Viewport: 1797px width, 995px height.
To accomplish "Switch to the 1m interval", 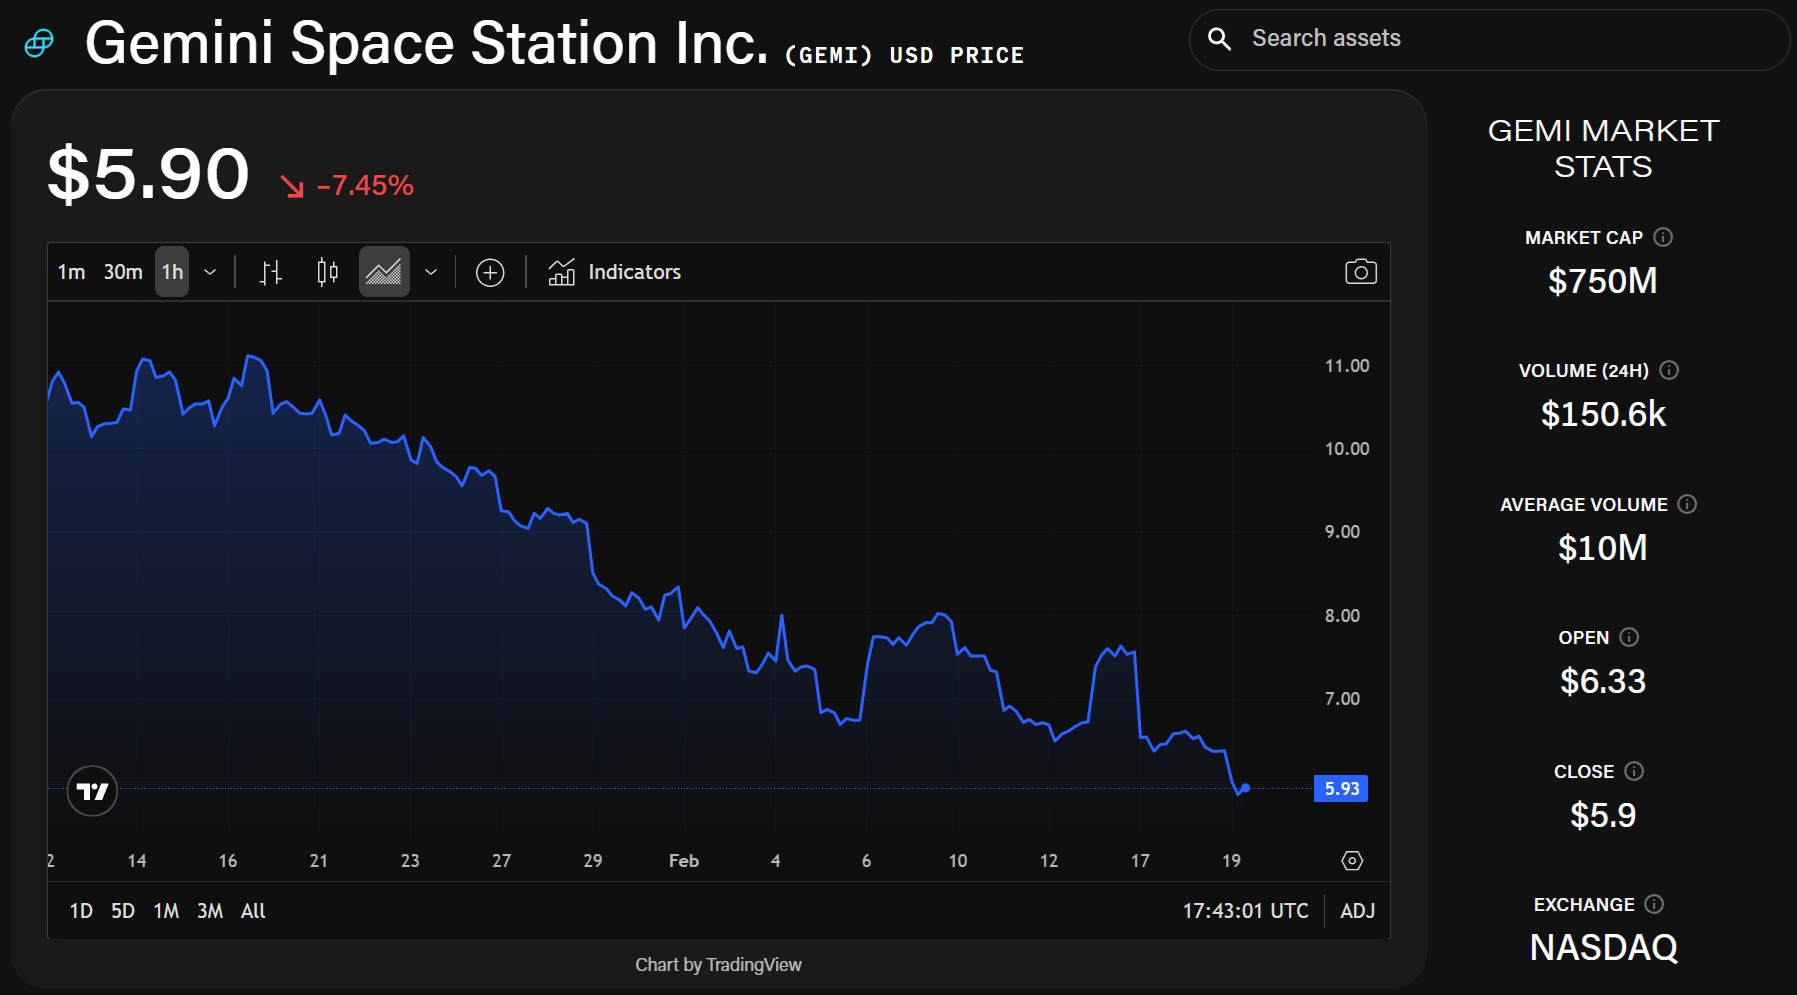I will pyautogui.click(x=71, y=272).
